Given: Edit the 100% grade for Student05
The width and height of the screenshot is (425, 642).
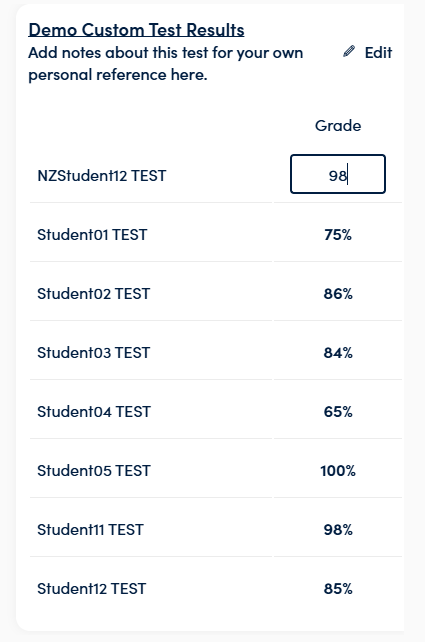Looking at the screenshot, I should pyautogui.click(x=338, y=470).
